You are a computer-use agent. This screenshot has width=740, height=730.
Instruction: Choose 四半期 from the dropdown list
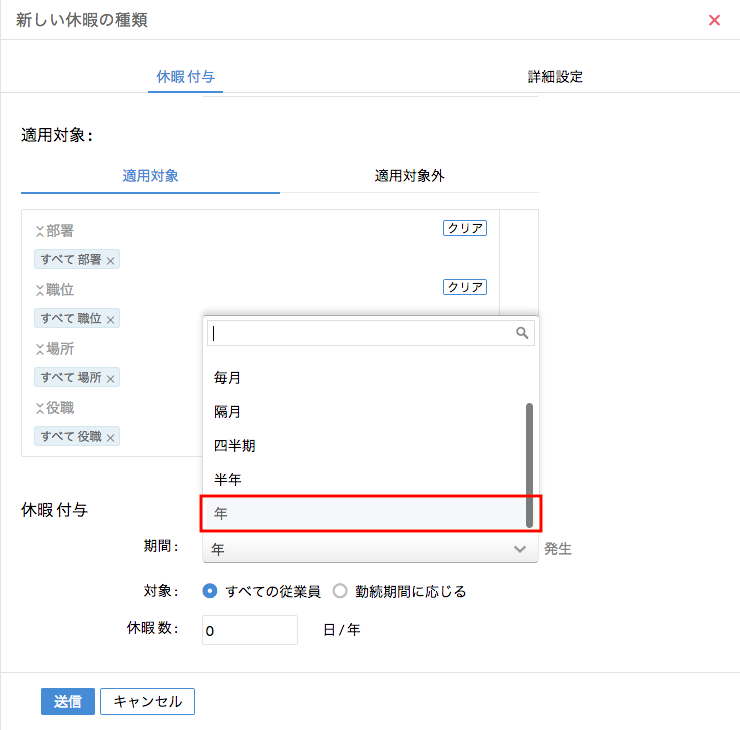point(227,446)
